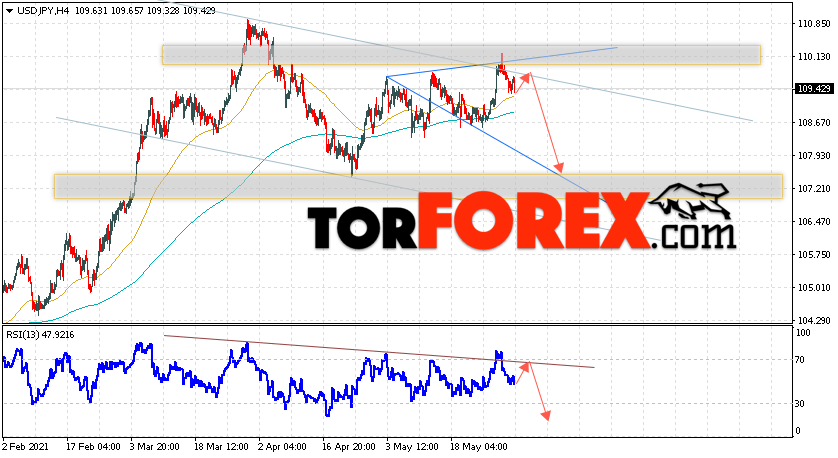Click price scale value 110.130
This screenshot has height=458, width=838.
click(x=814, y=57)
